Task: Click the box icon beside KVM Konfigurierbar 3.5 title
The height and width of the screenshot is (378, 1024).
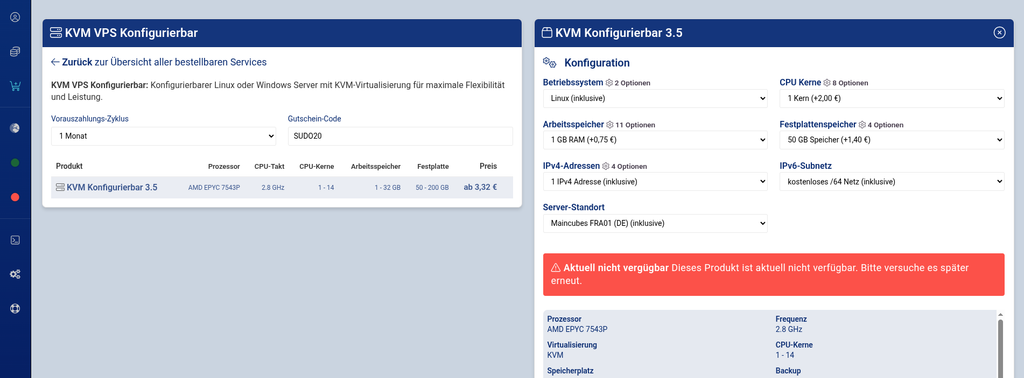Action: coord(547,33)
